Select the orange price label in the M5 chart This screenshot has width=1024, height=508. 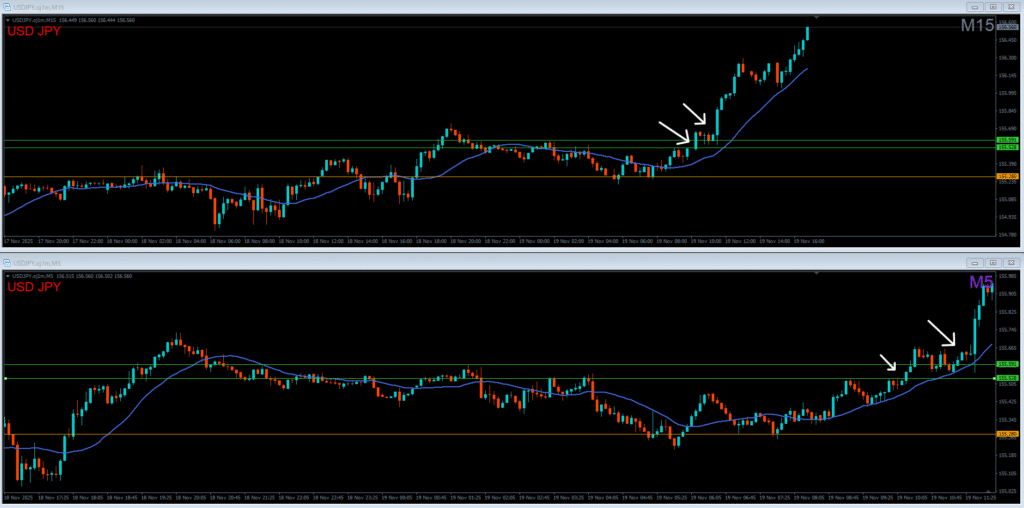coord(1008,434)
